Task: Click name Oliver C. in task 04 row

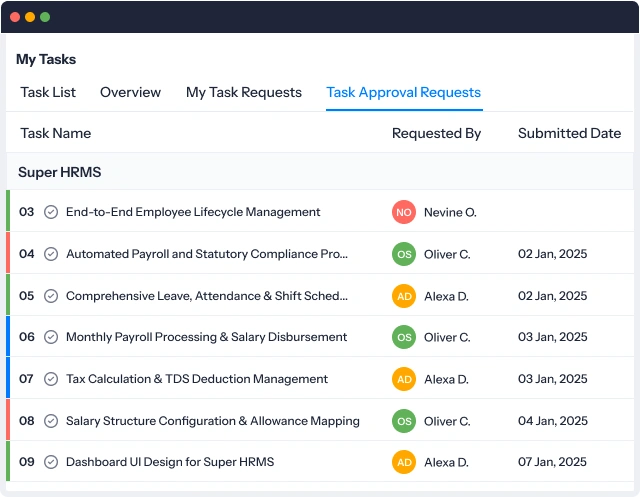Action: 447,255
